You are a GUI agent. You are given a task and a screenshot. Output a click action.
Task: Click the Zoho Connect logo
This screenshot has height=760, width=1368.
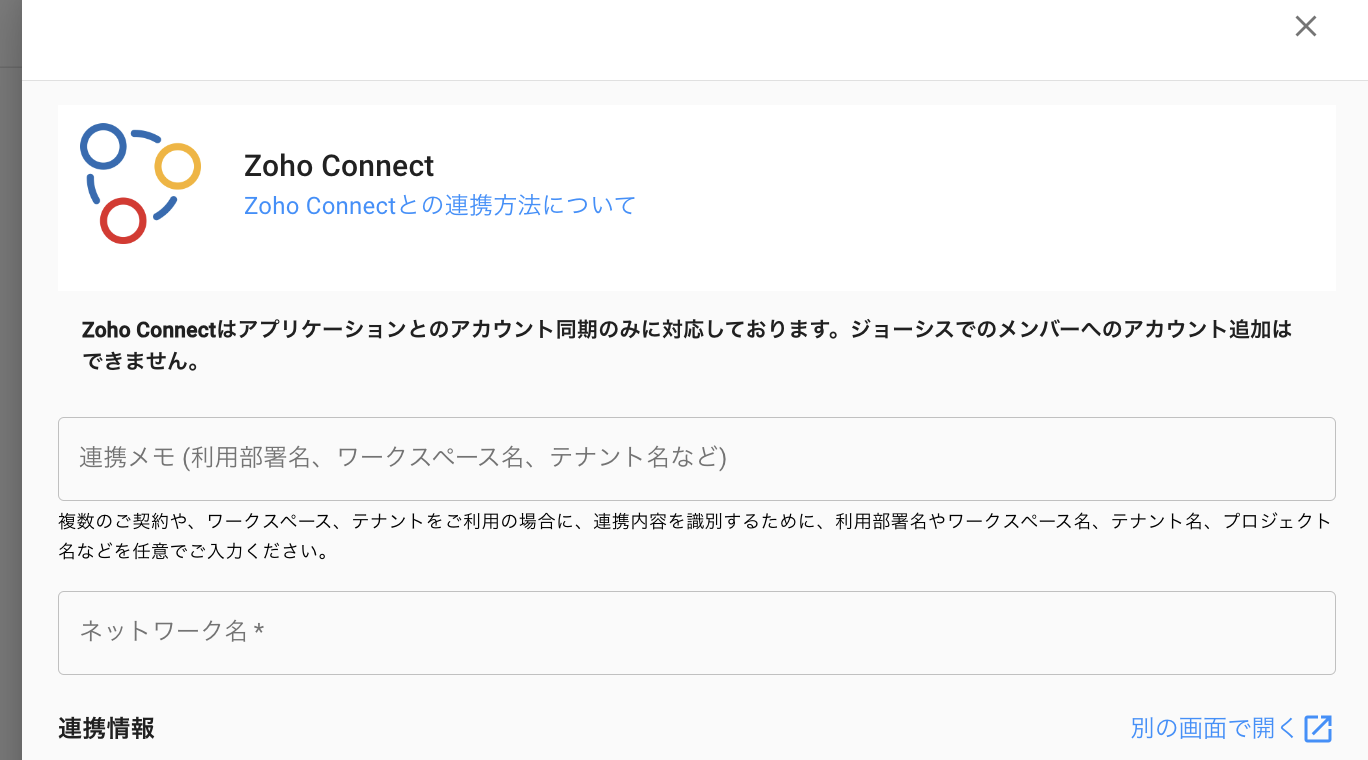pyautogui.click(x=140, y=184)
